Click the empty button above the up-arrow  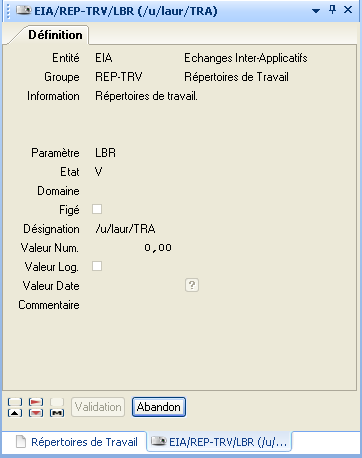coord(15,402)
